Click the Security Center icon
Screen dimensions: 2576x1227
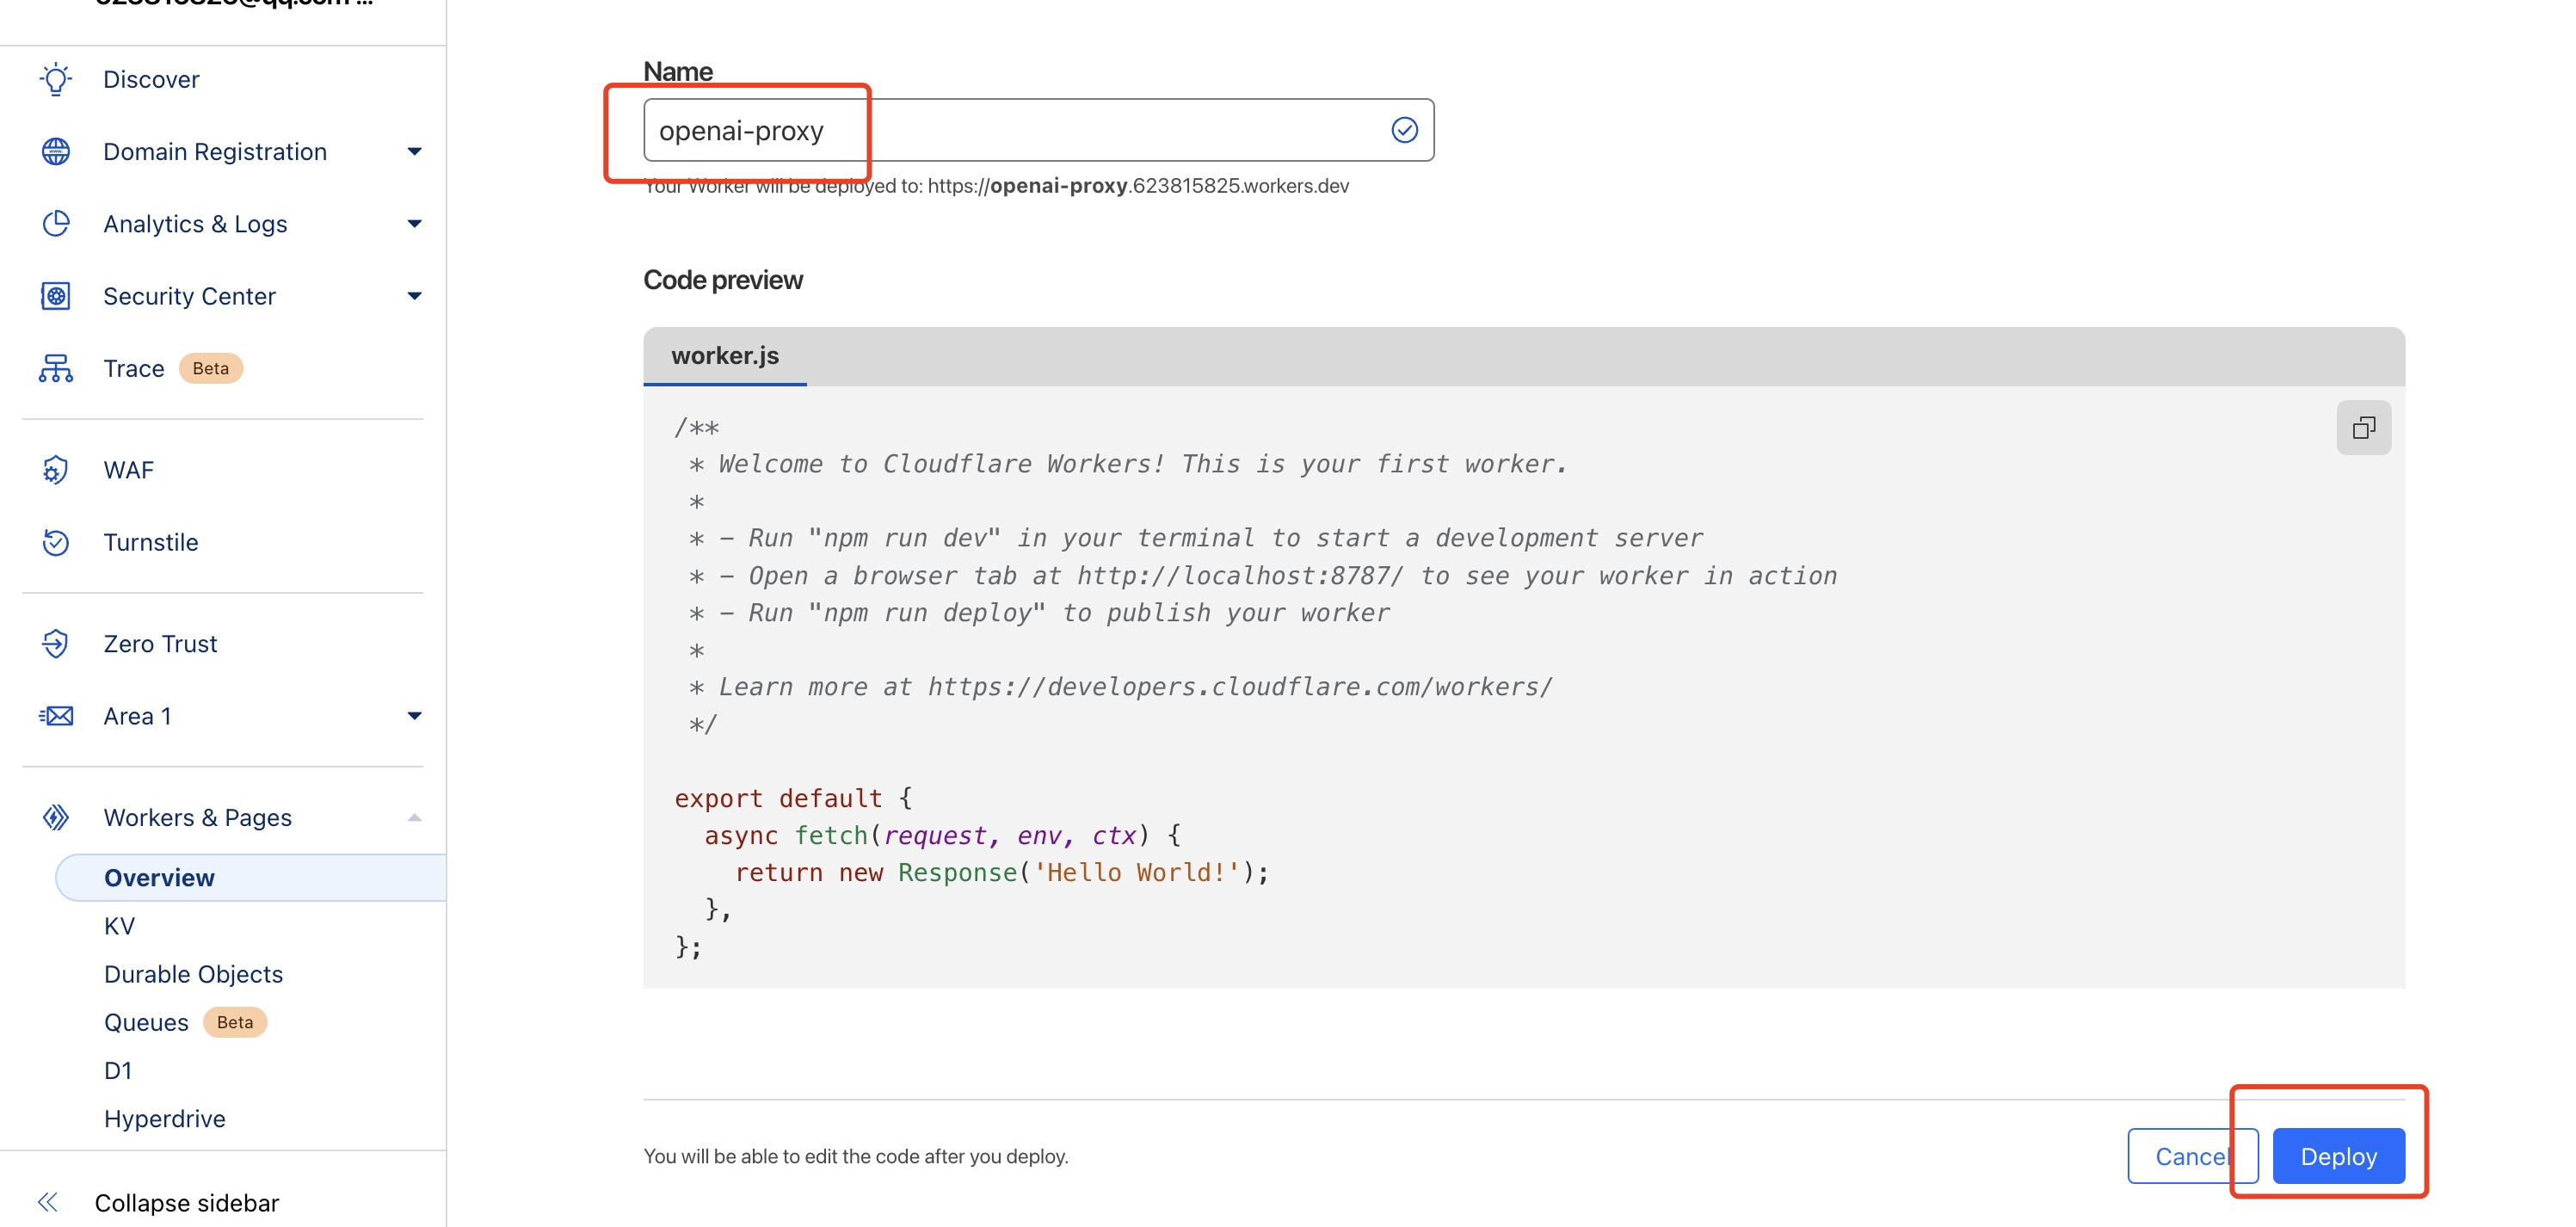pyautogui.click(x=56, y=296)
